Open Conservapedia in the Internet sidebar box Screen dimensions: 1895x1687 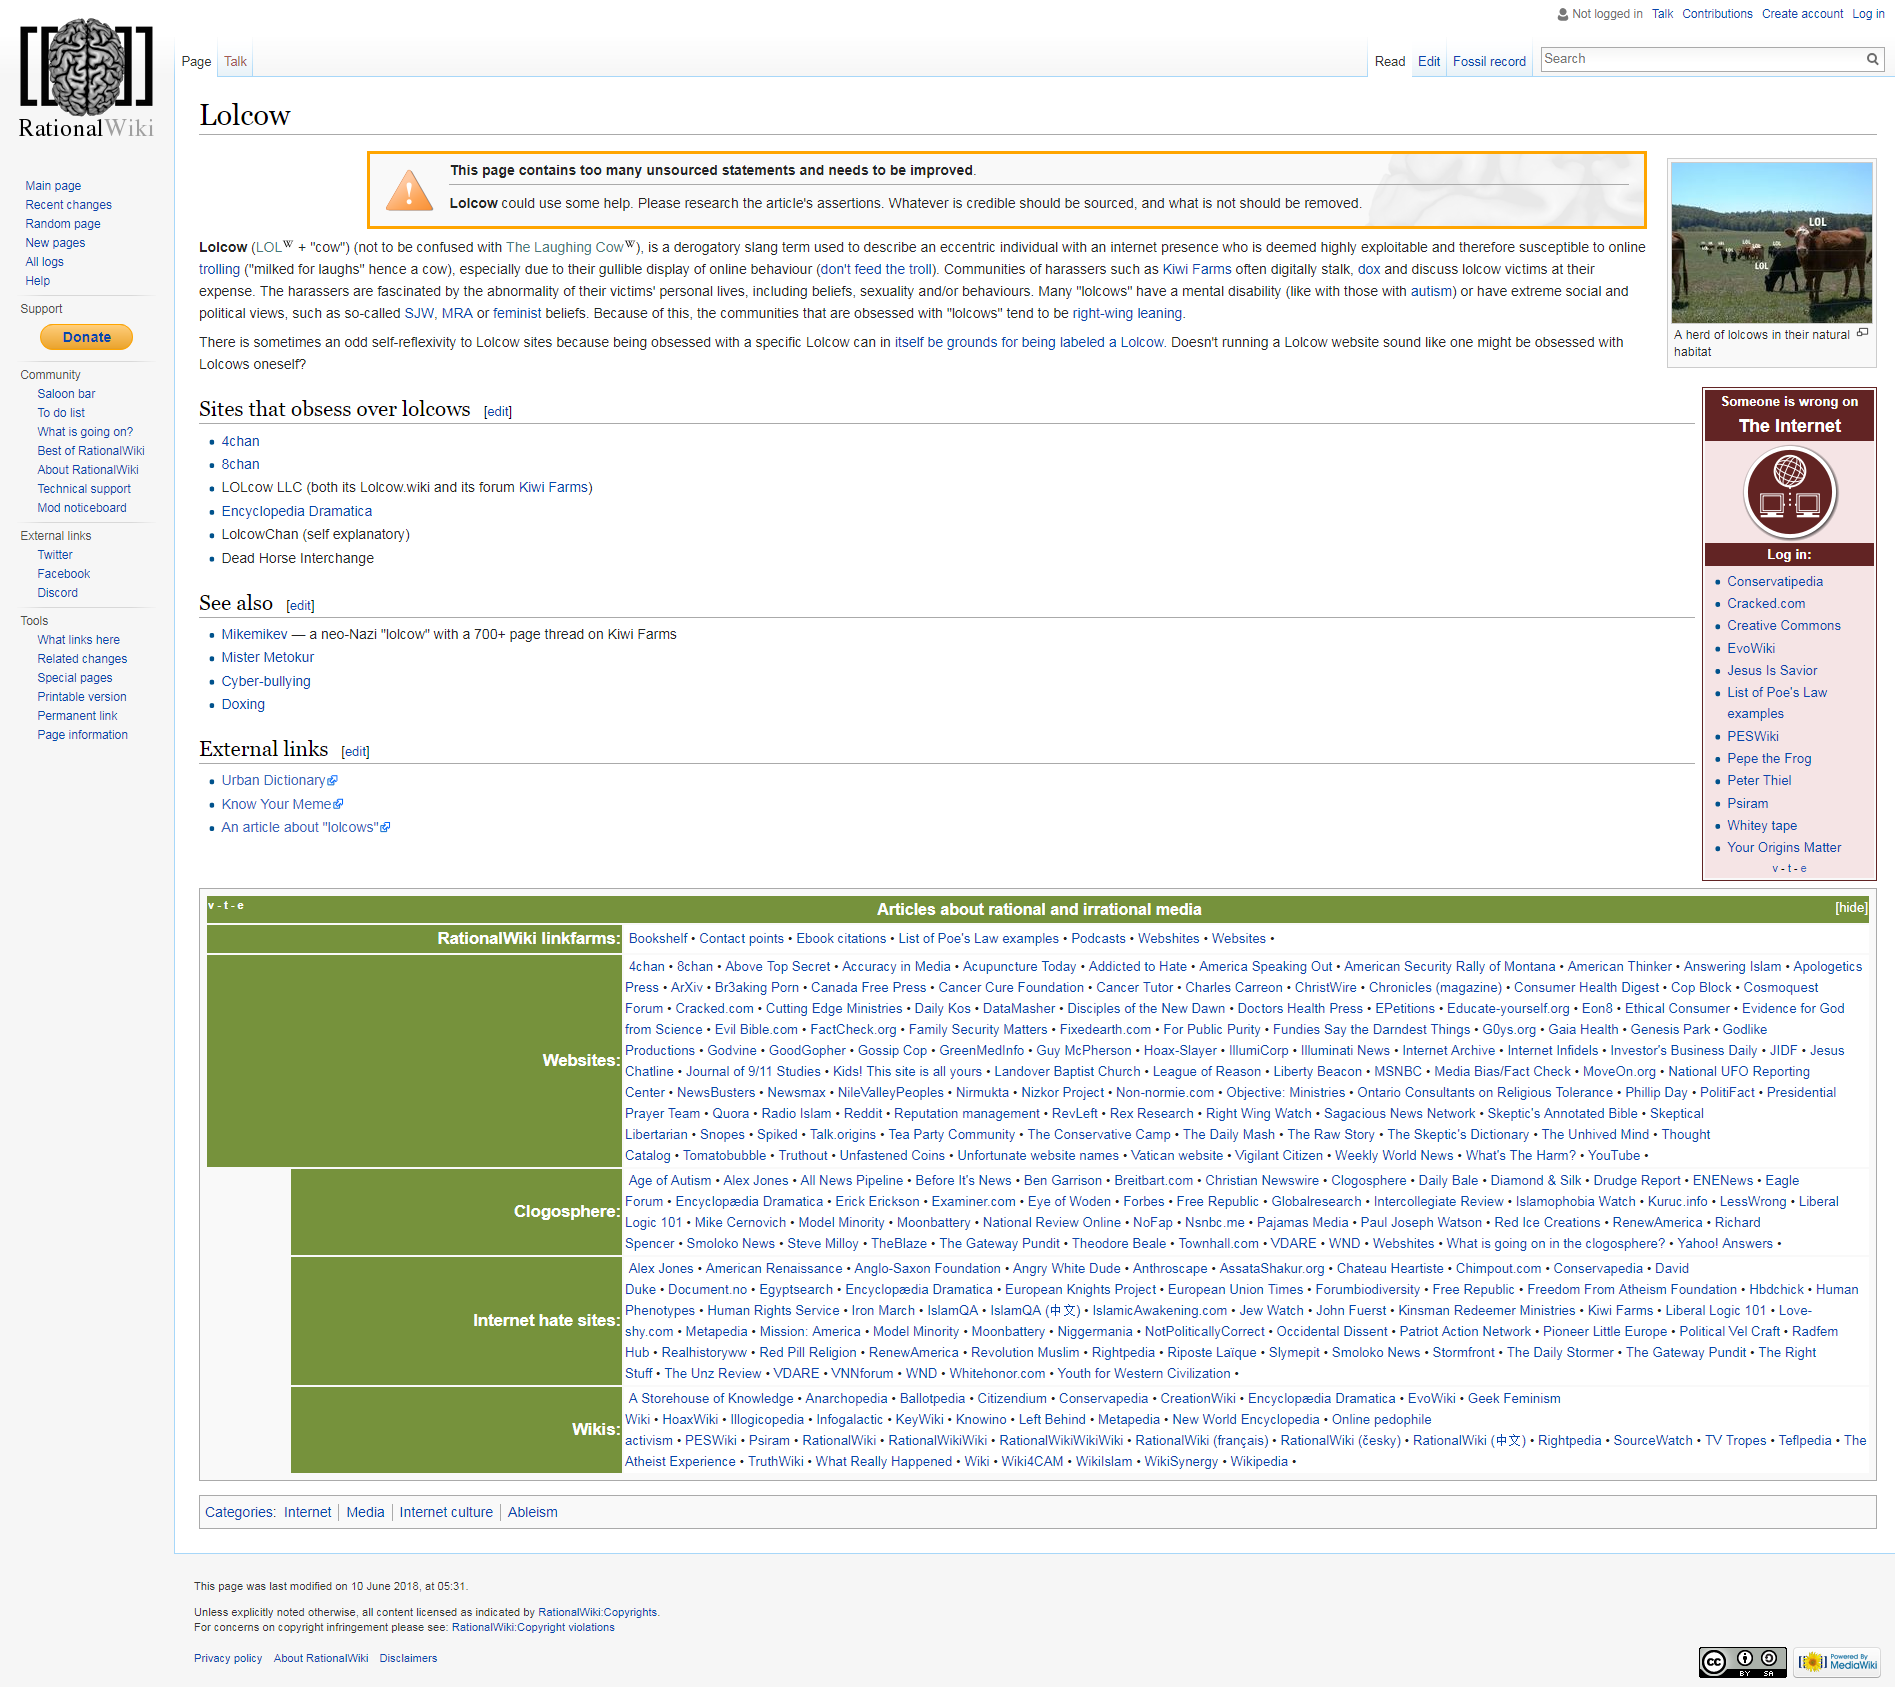tap(1774, 581)
